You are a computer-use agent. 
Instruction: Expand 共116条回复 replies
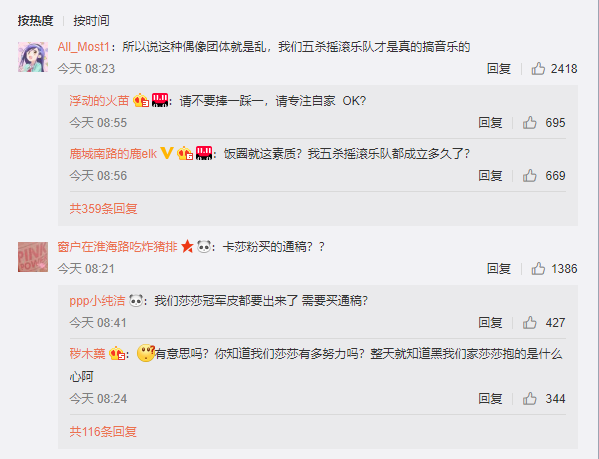pos(103,432)
